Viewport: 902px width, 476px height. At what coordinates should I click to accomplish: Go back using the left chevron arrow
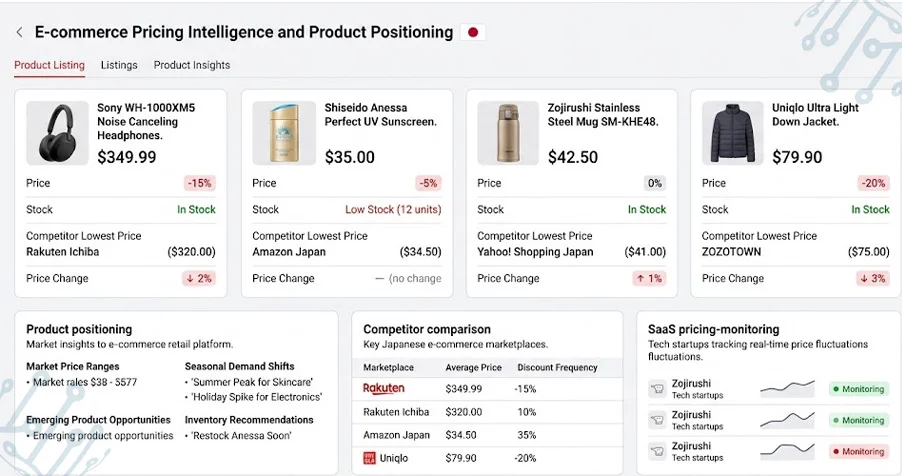(20, 32)
